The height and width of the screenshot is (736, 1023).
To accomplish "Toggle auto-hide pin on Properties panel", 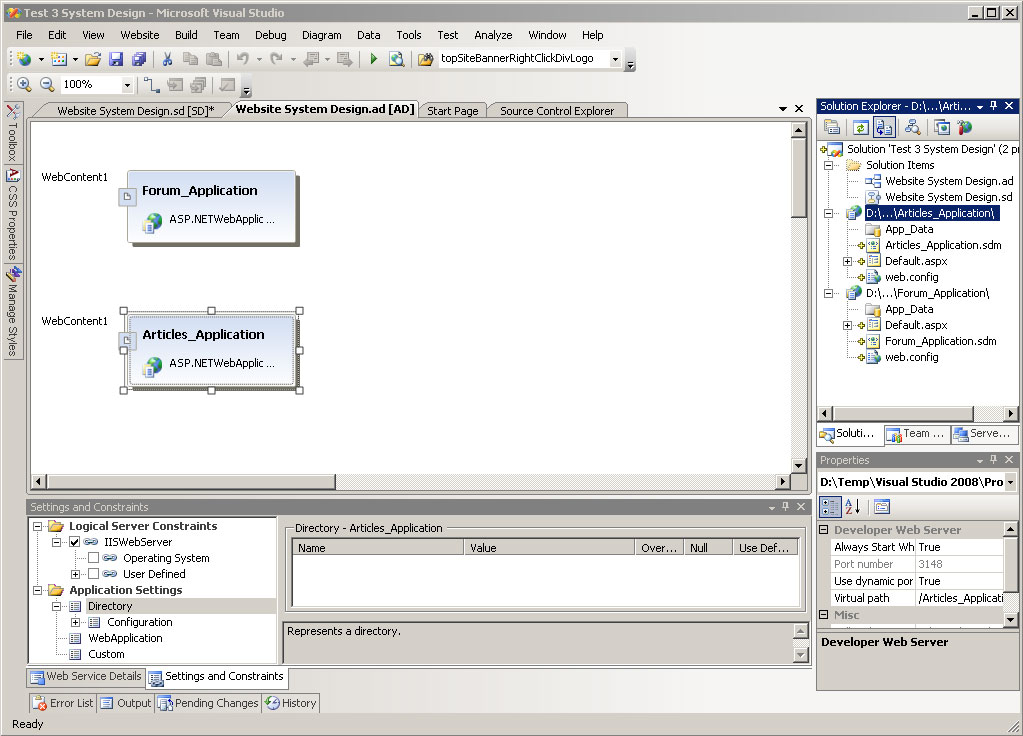I will click(x=994, y=460).
